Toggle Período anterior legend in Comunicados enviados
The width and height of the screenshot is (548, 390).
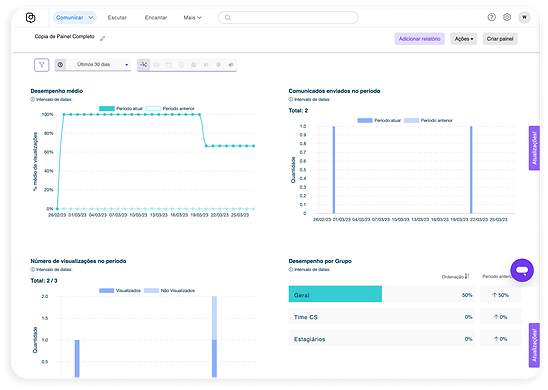point(428,120)
